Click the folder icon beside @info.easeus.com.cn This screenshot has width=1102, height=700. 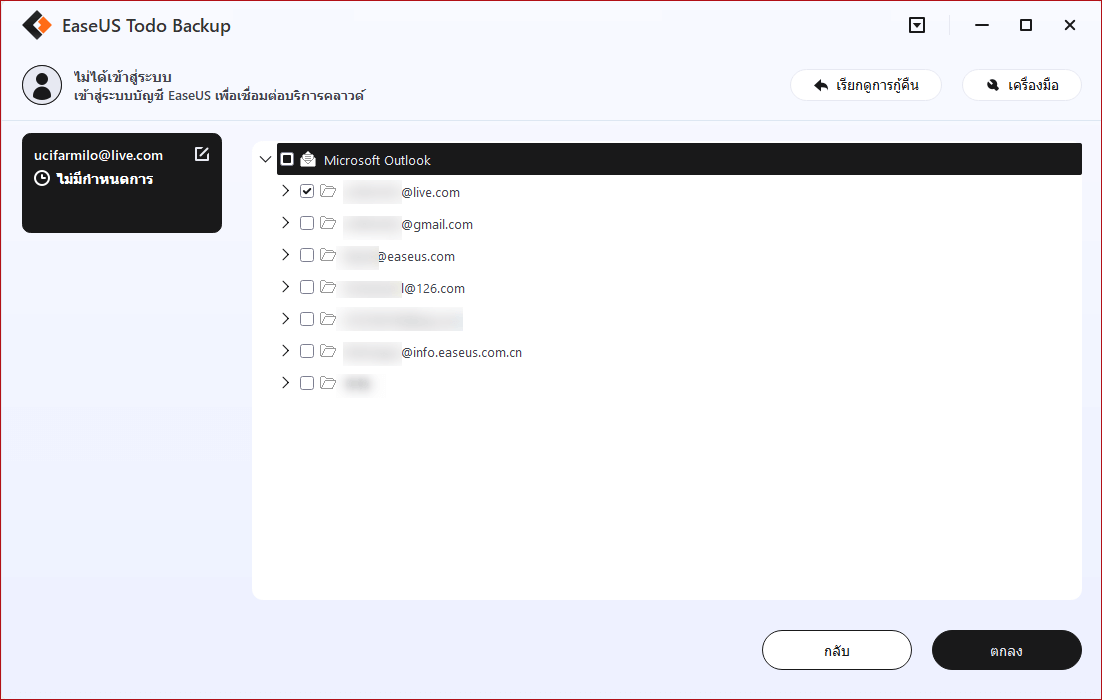[x=328, y=351]
